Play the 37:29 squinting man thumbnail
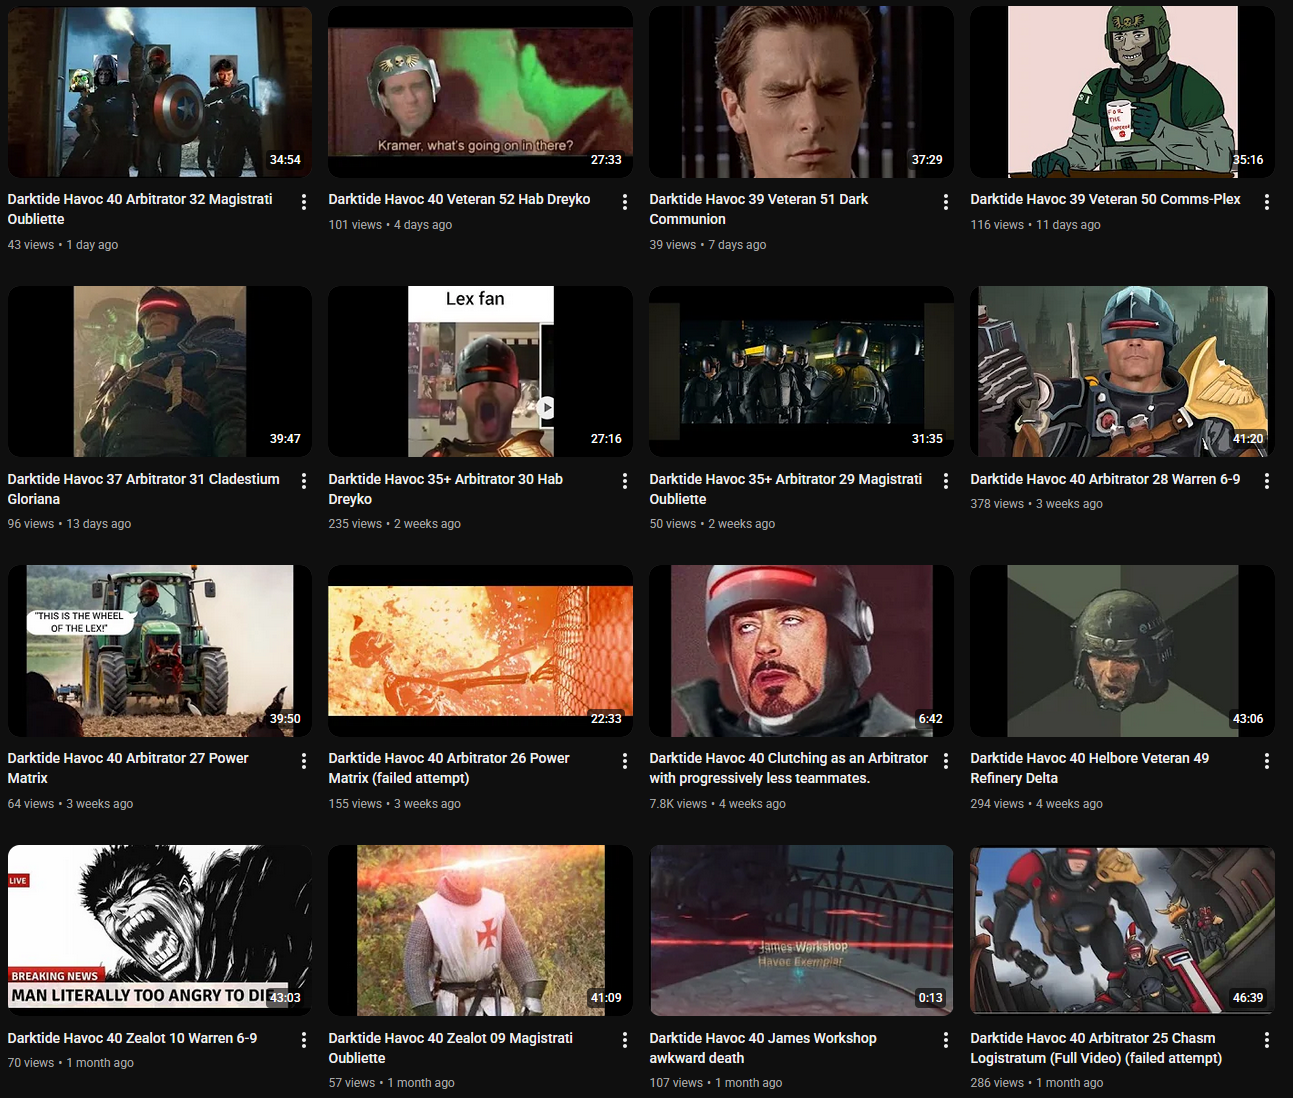 point(802,92)
